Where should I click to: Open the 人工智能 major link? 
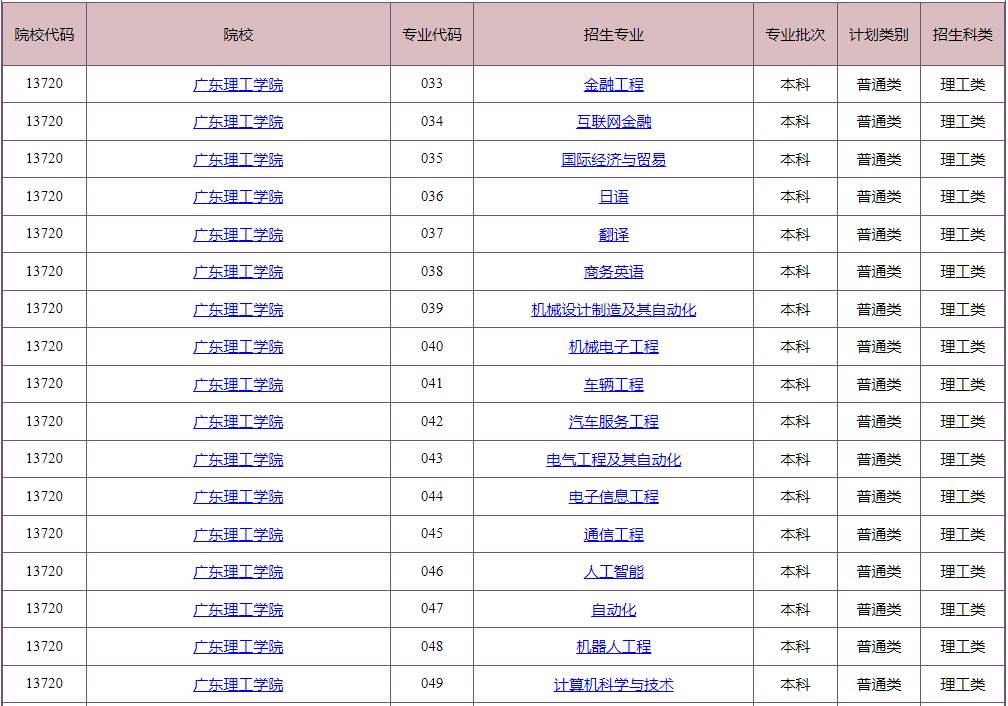pos(613,571)
